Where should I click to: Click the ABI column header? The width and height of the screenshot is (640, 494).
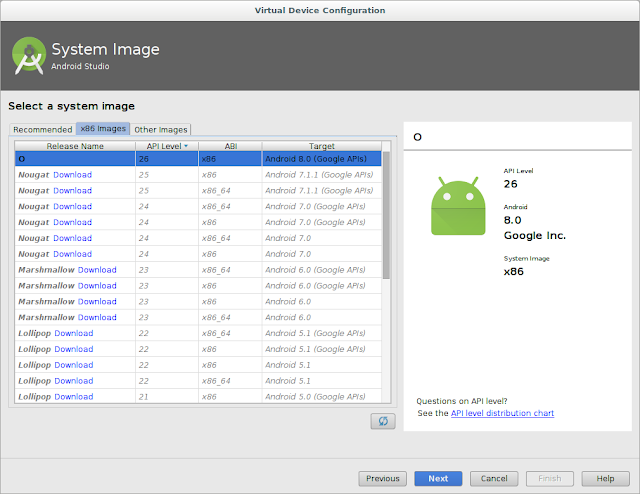(231, 146)
